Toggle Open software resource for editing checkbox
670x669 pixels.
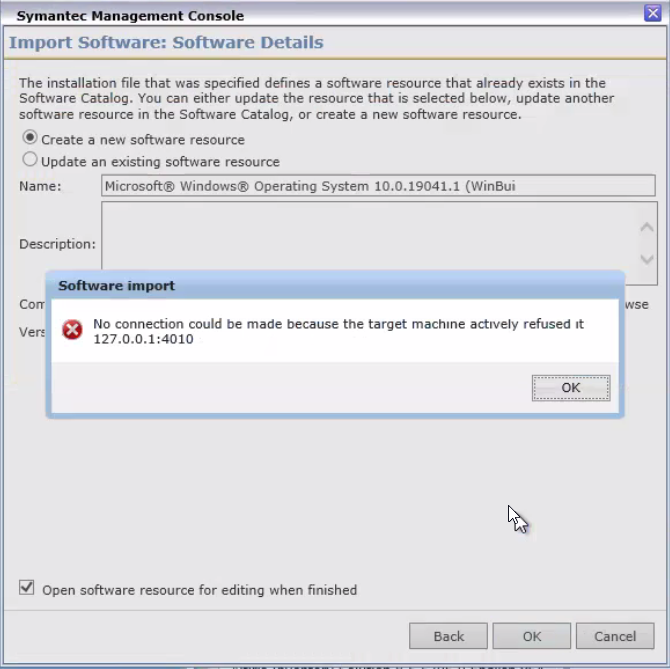(26, 588)
